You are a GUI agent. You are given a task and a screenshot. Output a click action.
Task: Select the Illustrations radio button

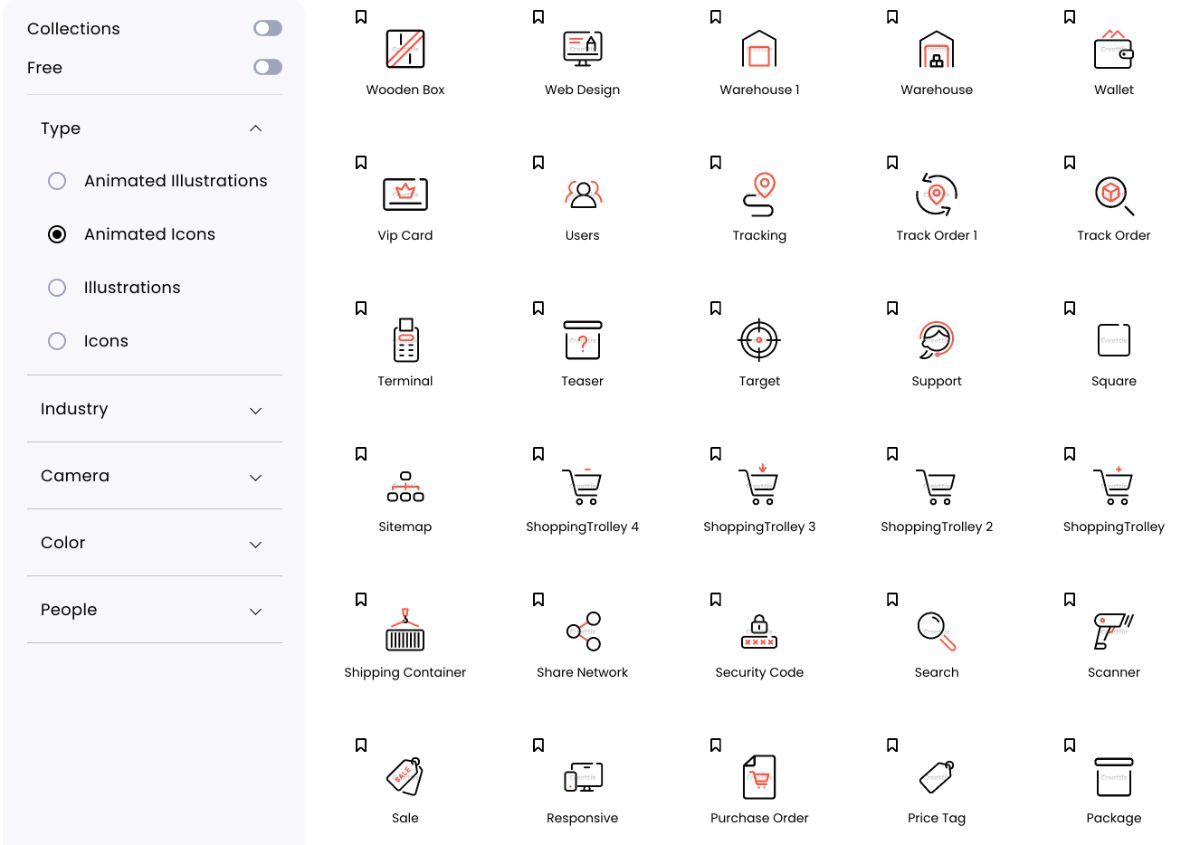pos(57,287)
